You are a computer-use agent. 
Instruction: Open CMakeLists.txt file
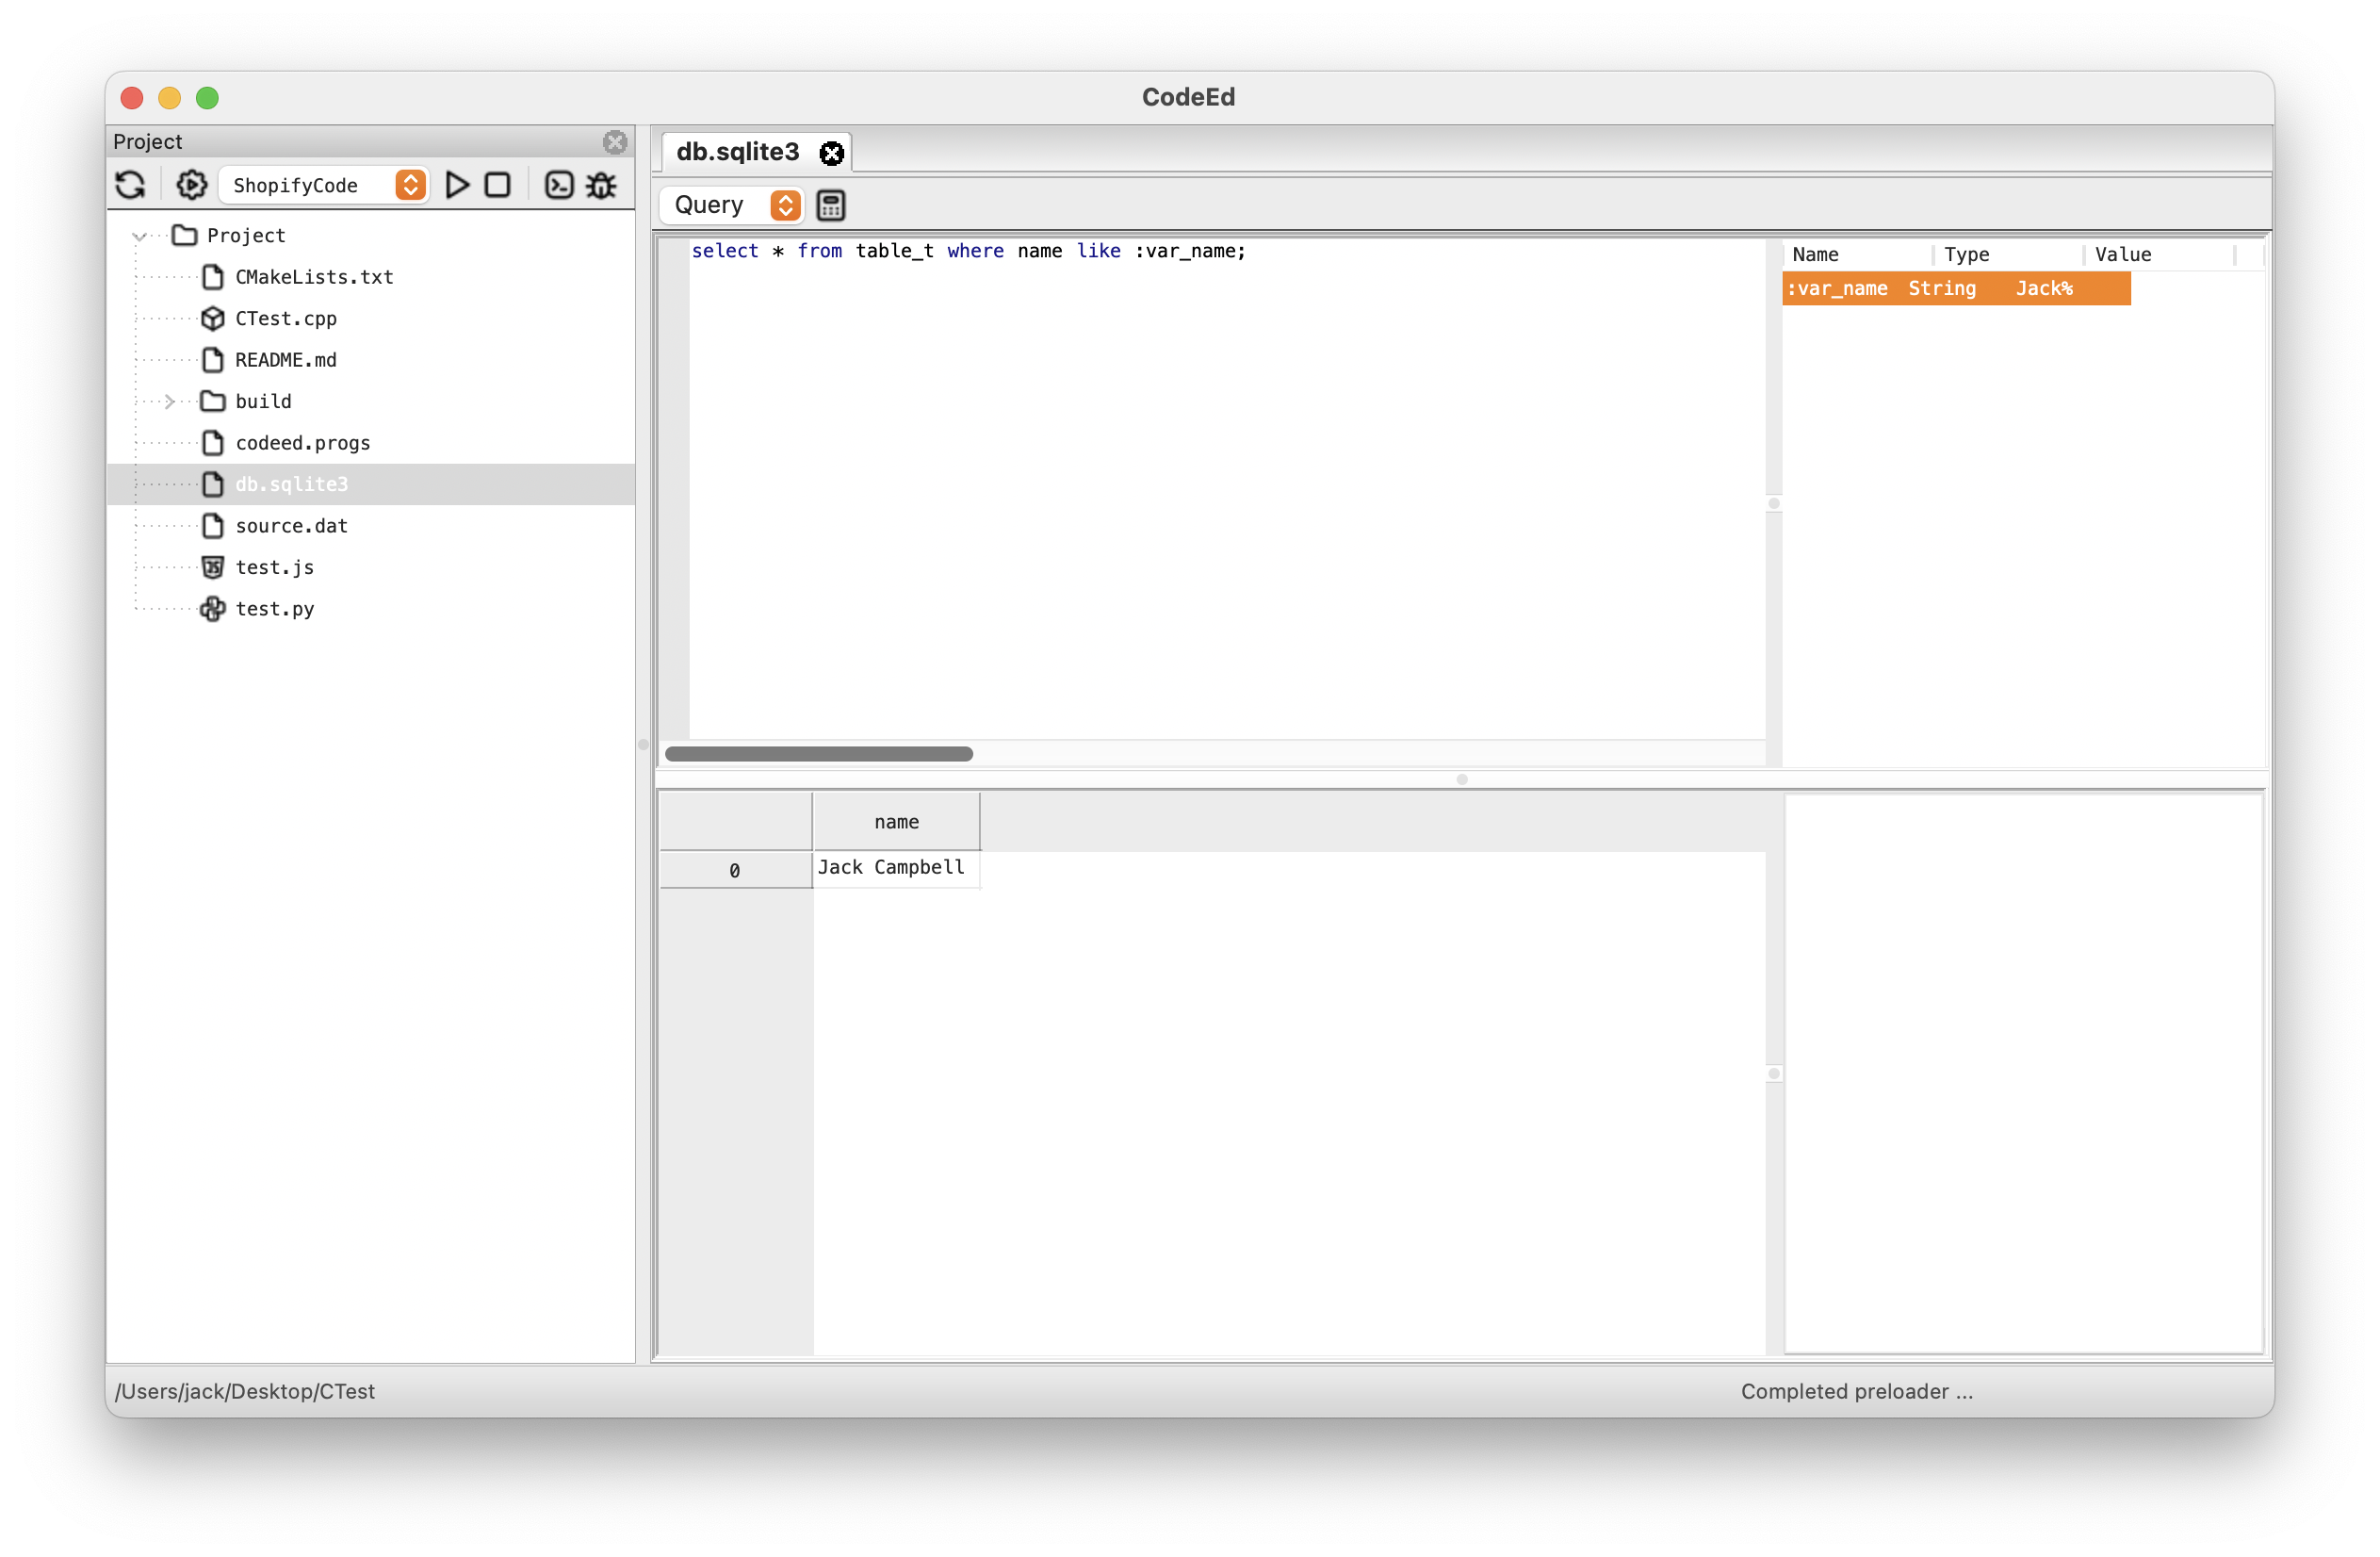[314, 277]
